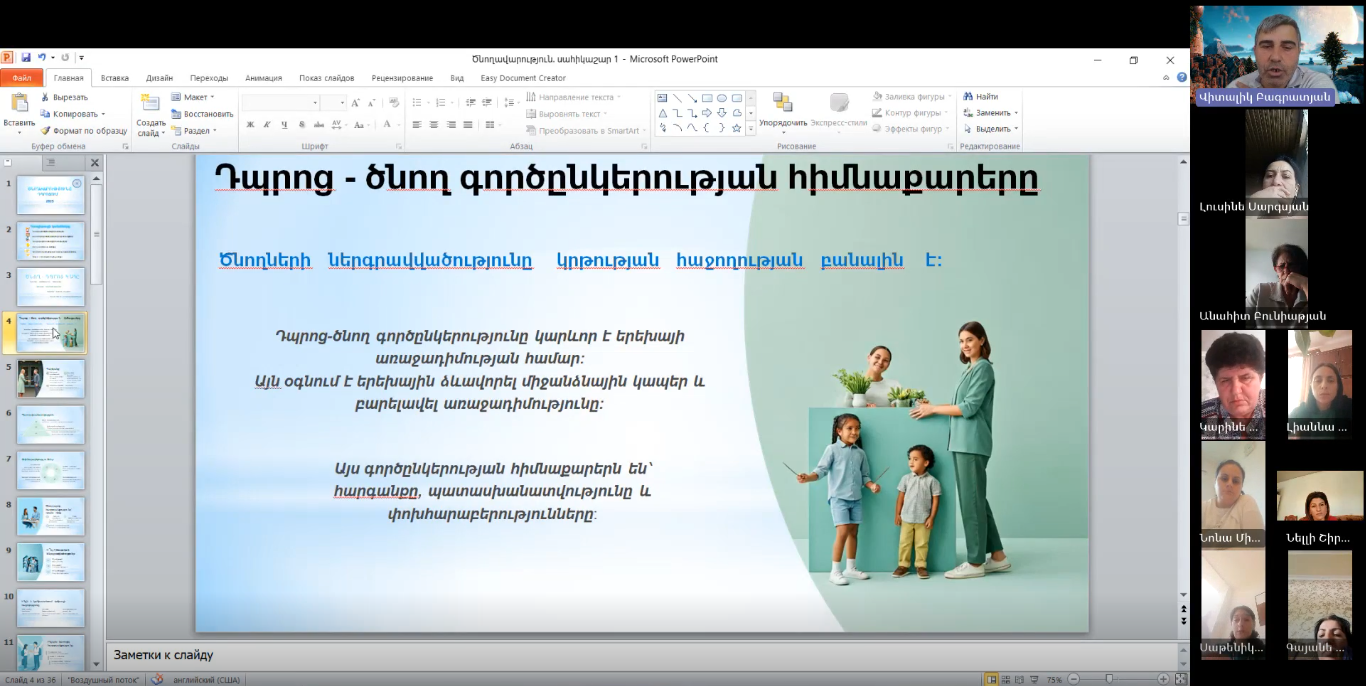
Task: Justify text in paragraph group
Action: tap(467, 125)
